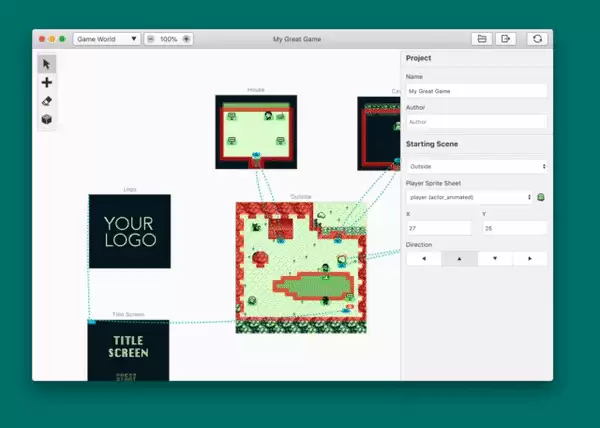
Task: Open the Game World view dropdown
Action: [107, 39]
